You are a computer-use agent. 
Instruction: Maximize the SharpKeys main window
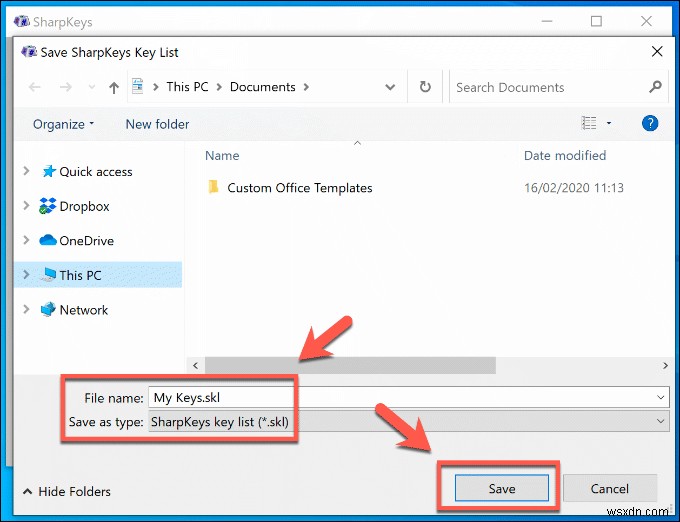point(596,21)
